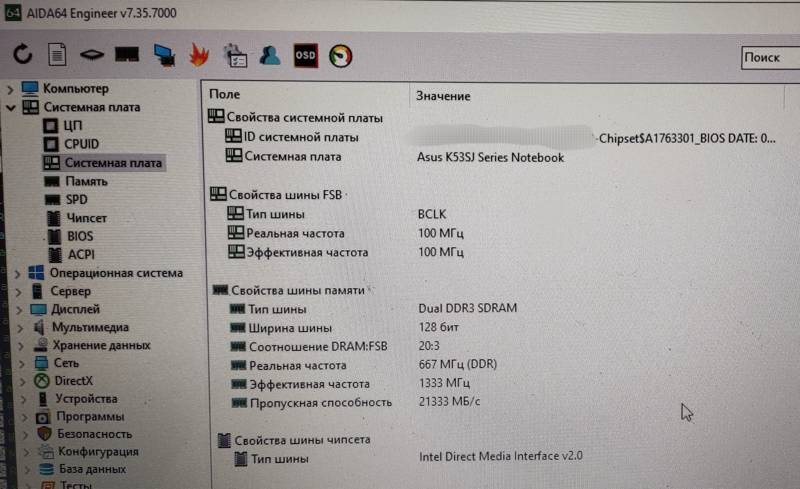Click the user profile toolbar icon
The height and width of the screenshot is (489, 800).
[270, 55]
